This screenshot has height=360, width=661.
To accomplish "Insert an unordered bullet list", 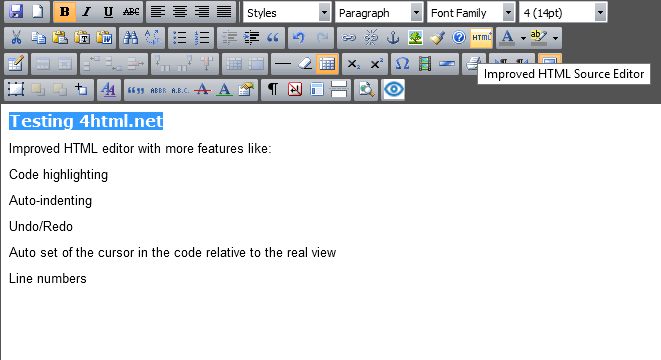I will click(180, 38).
